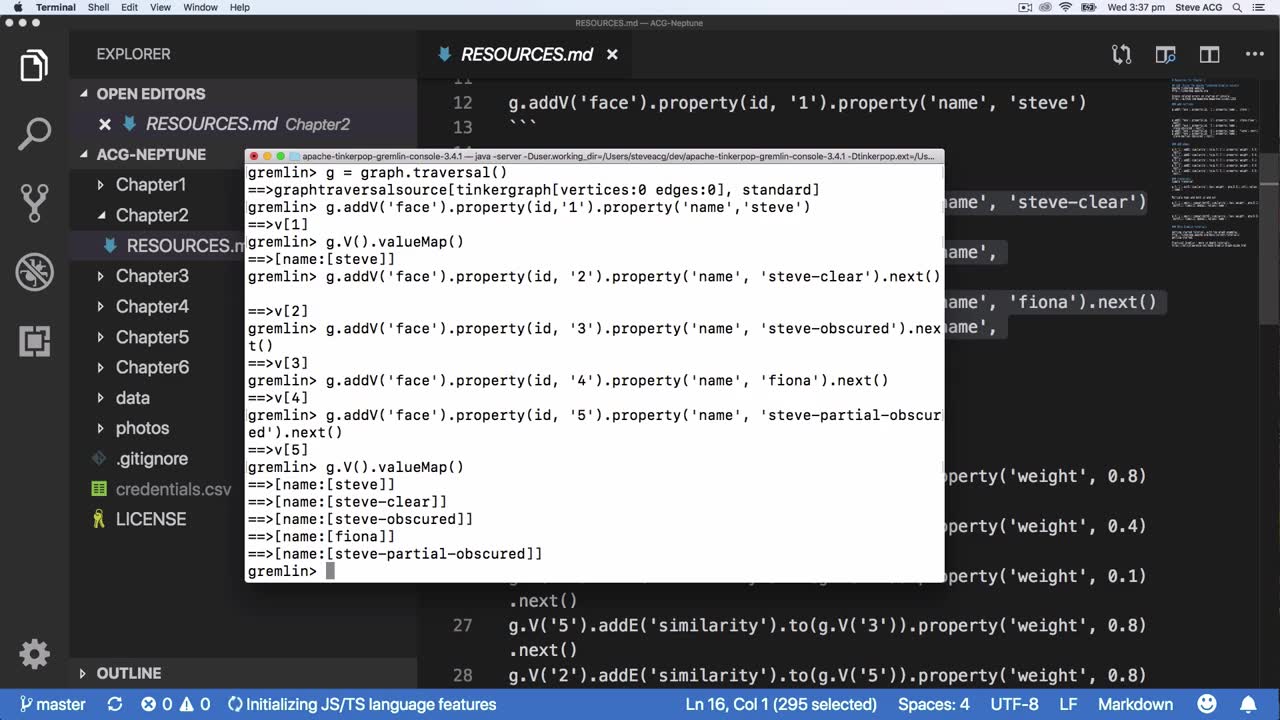Image resolution: width=1280 pixels, height=720 pixels.
Task: Close the RESOURCES.md editor tab
Action: pos(612,54)
